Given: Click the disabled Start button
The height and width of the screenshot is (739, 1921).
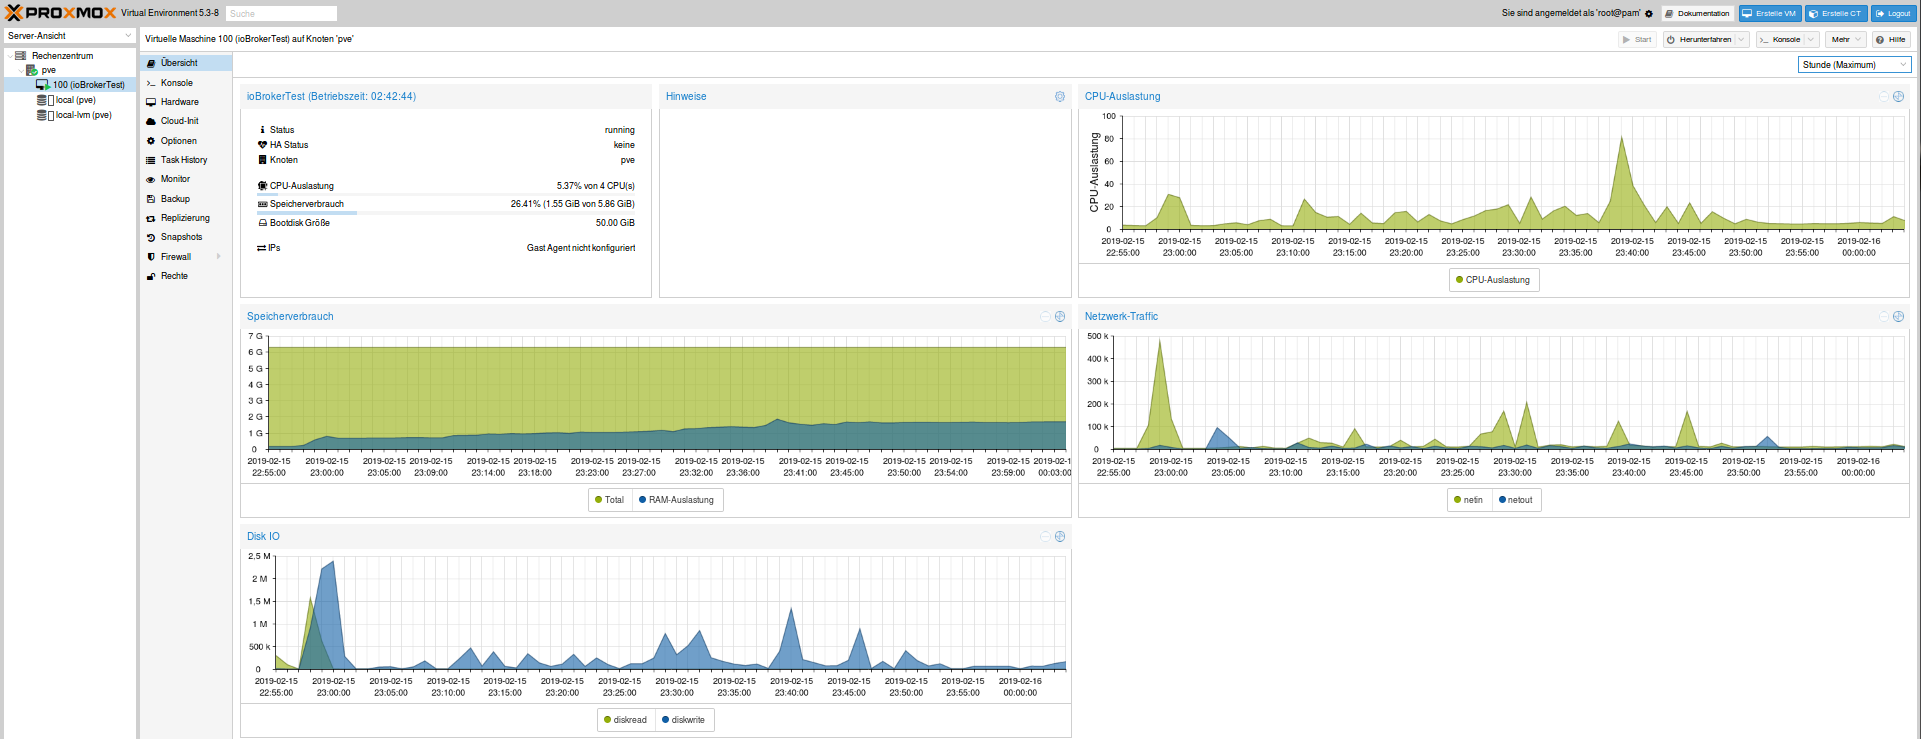Looking at the screenshot, I should click(1637, 40).
